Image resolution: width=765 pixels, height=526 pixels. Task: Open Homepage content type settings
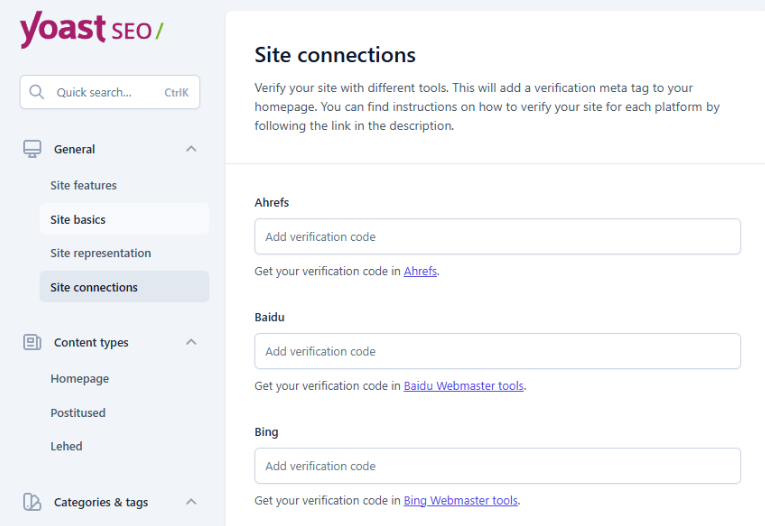tap(80, 379)
